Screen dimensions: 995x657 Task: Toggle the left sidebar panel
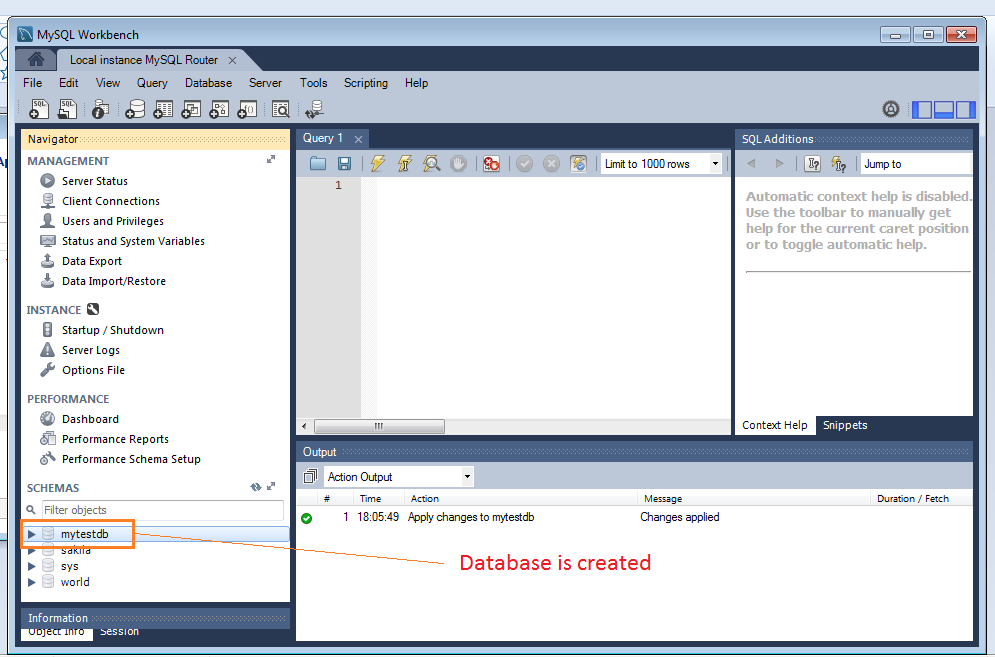click(922, 110)
